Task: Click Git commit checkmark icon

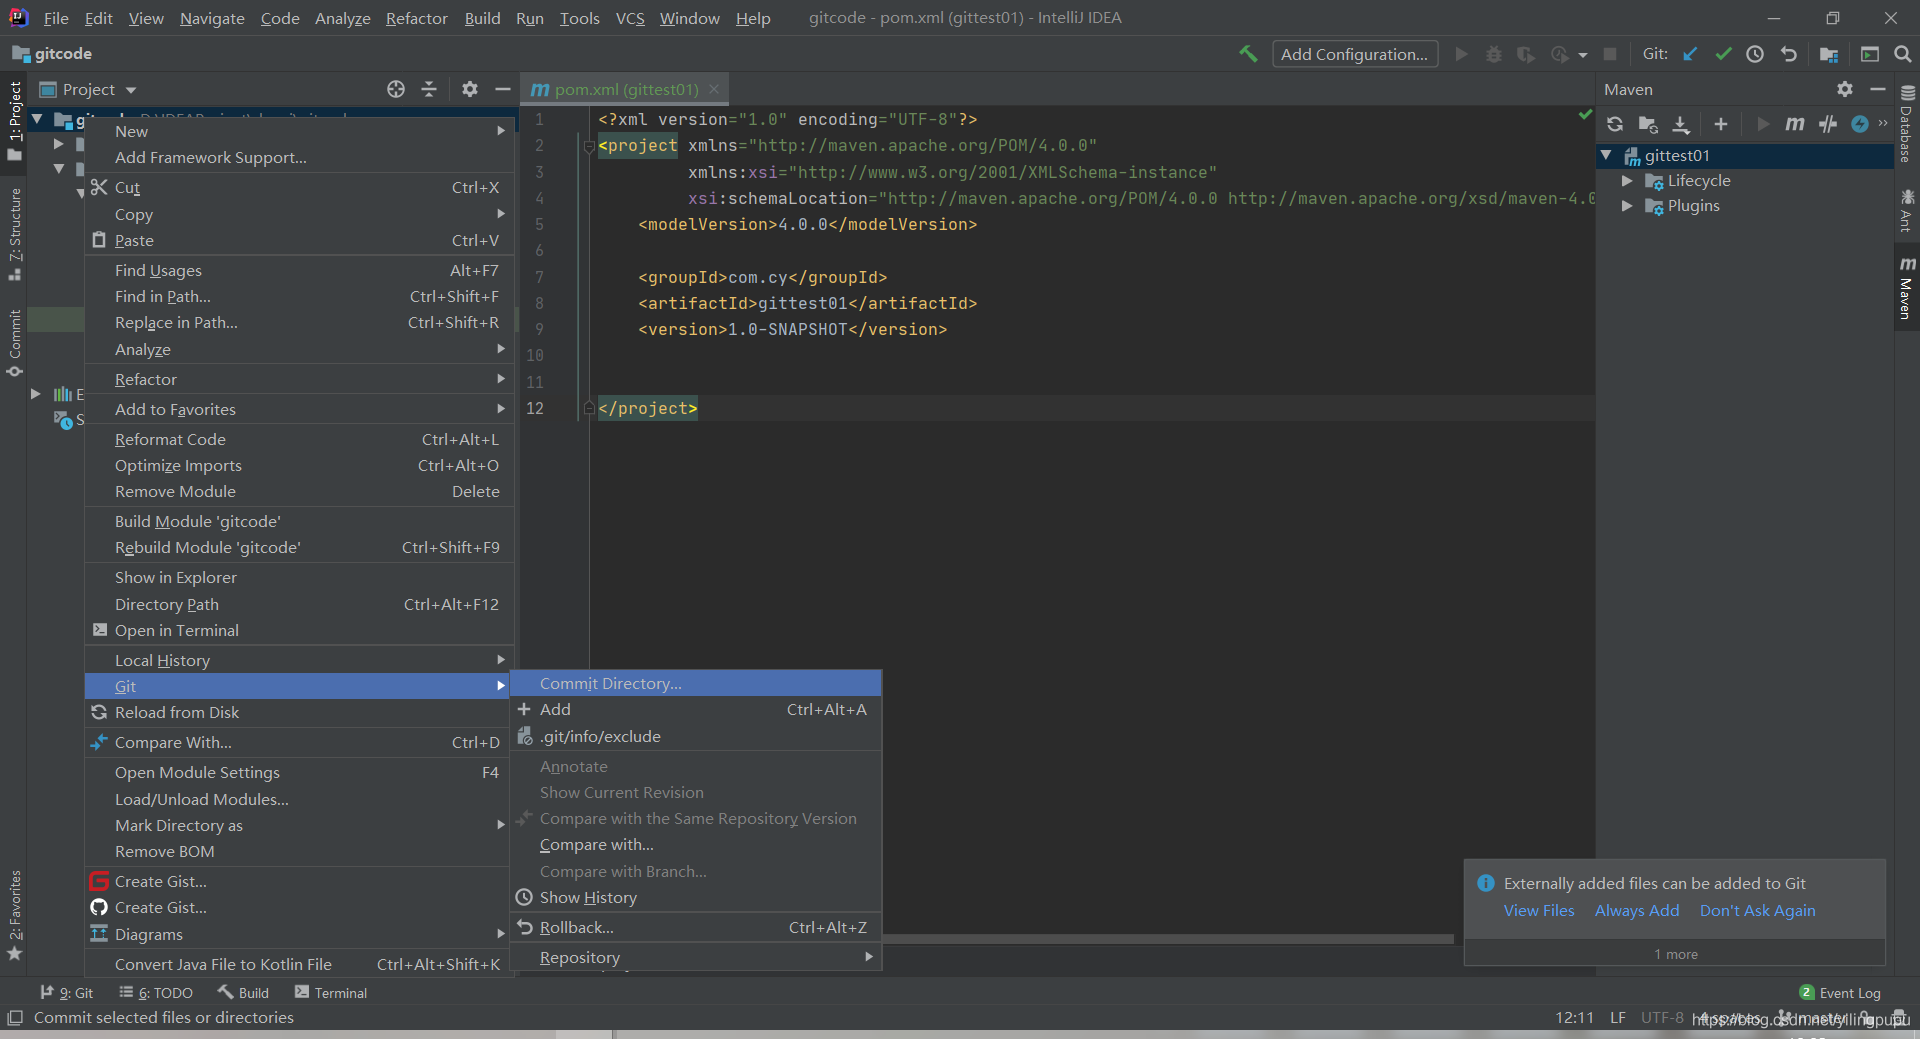Action: point(1723,54)
